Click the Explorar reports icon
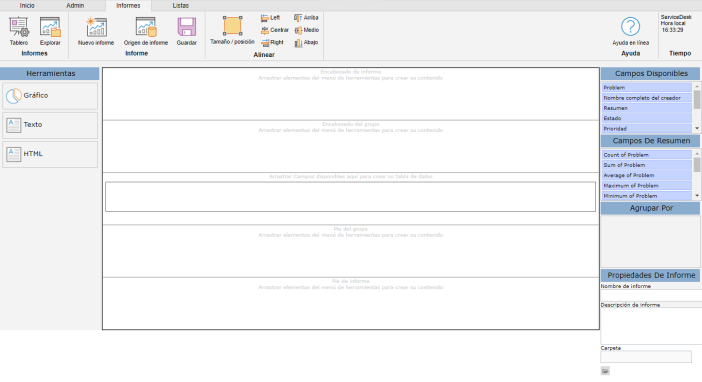The height and width of the screenshot is (382, 702). pyautogui.click(x=50, y=27)
